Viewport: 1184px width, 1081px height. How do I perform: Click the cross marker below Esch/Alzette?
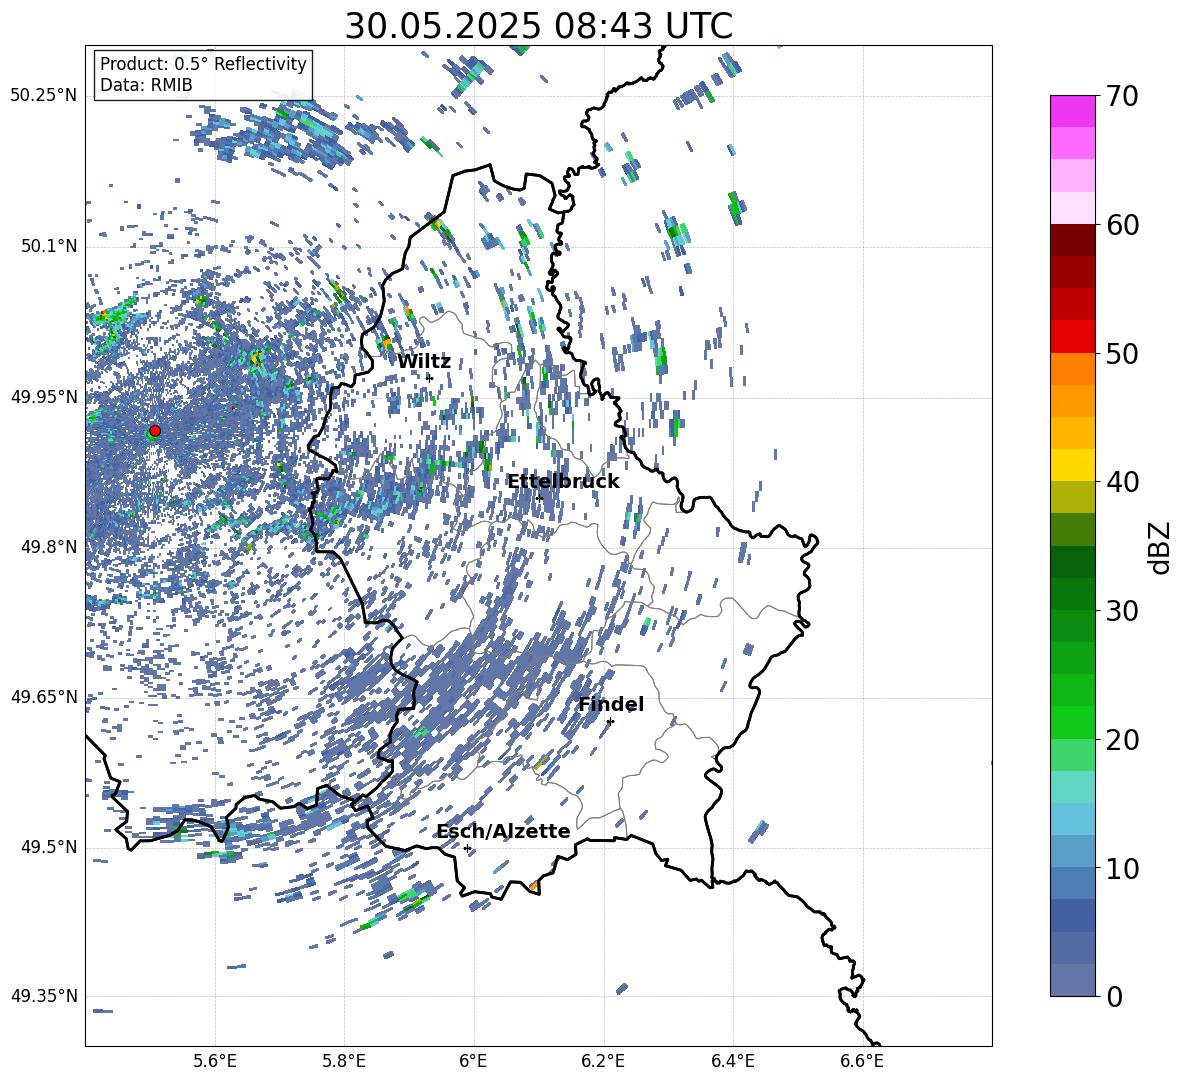pos(467,848)
